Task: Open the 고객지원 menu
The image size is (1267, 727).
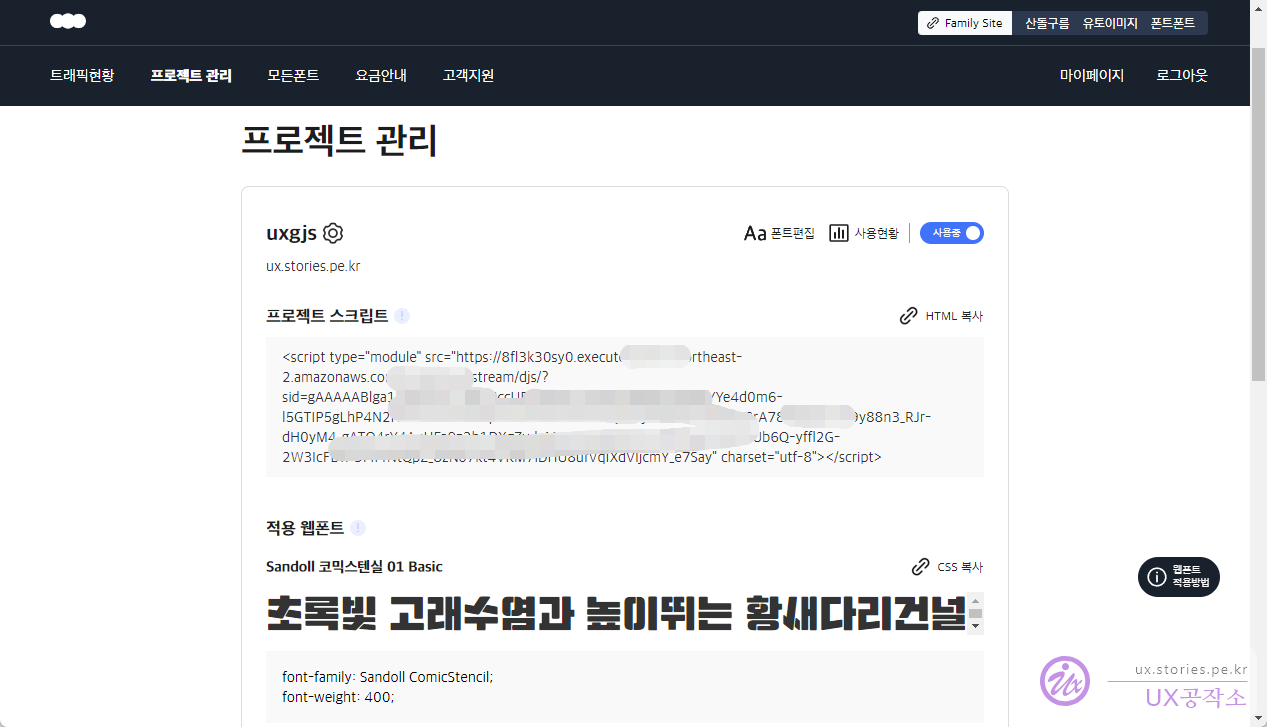Action: click(x=469, y=75)
